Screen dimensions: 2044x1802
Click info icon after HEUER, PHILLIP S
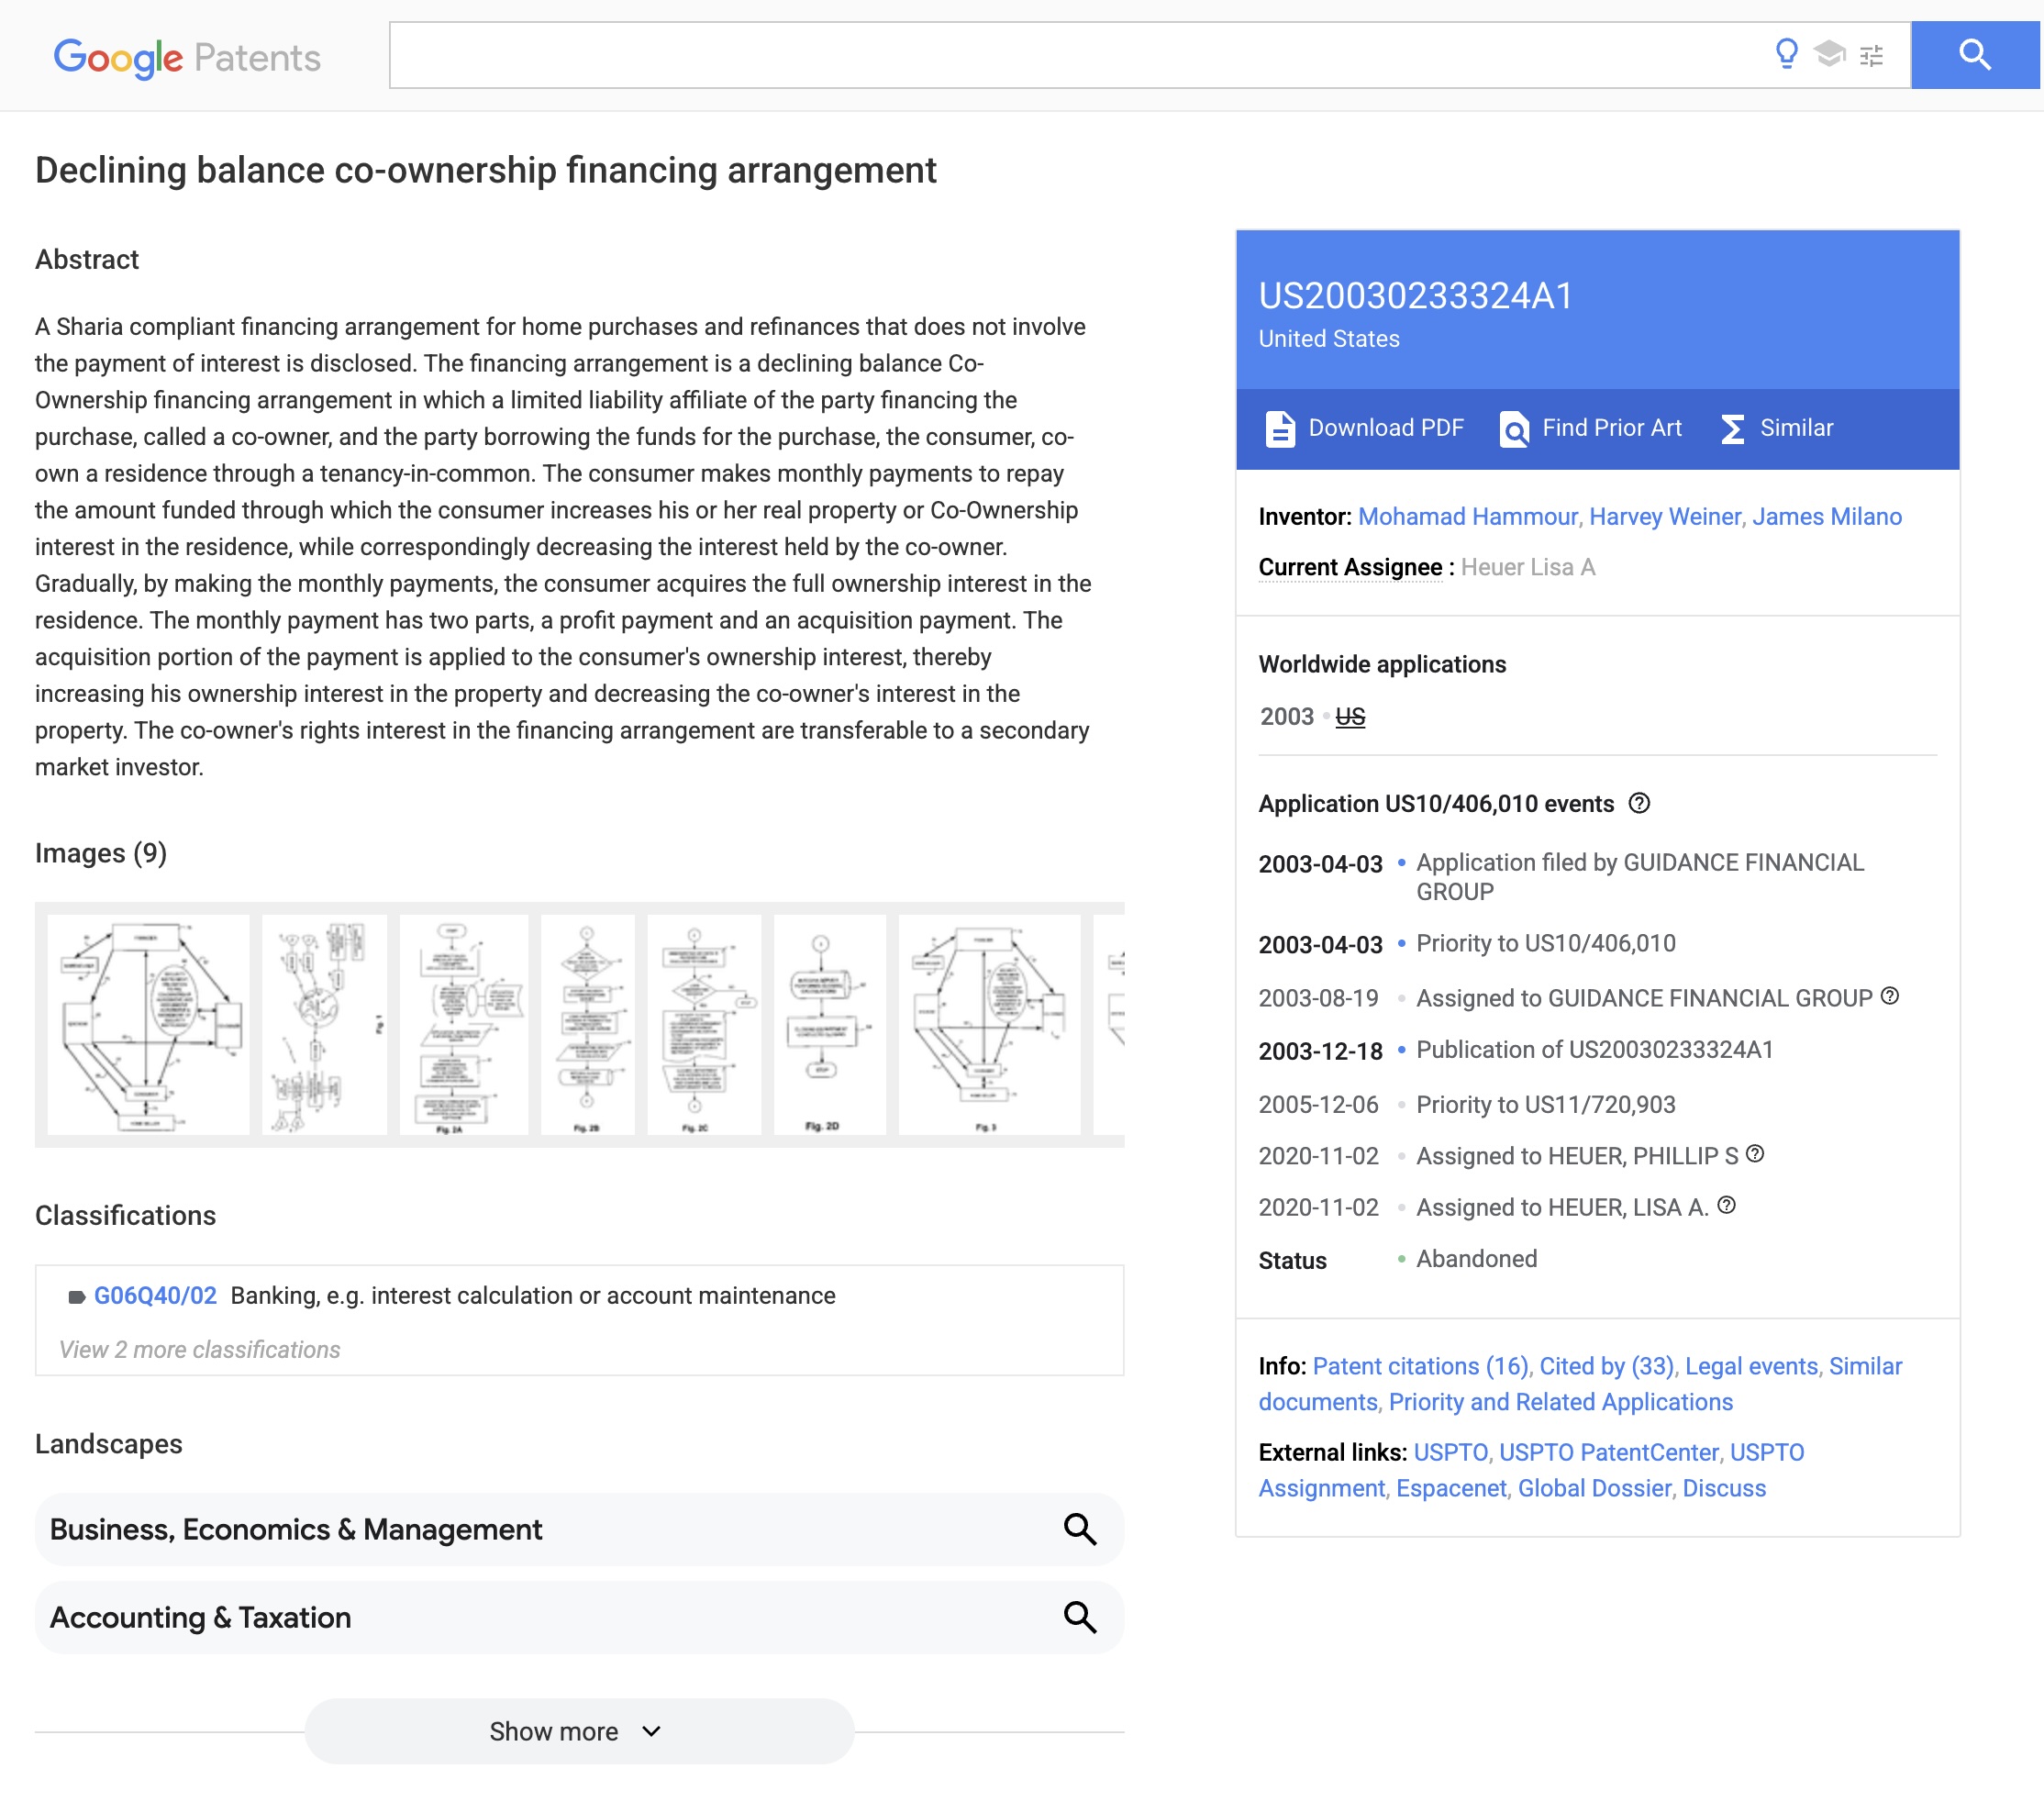[x=1755, y=1153]
